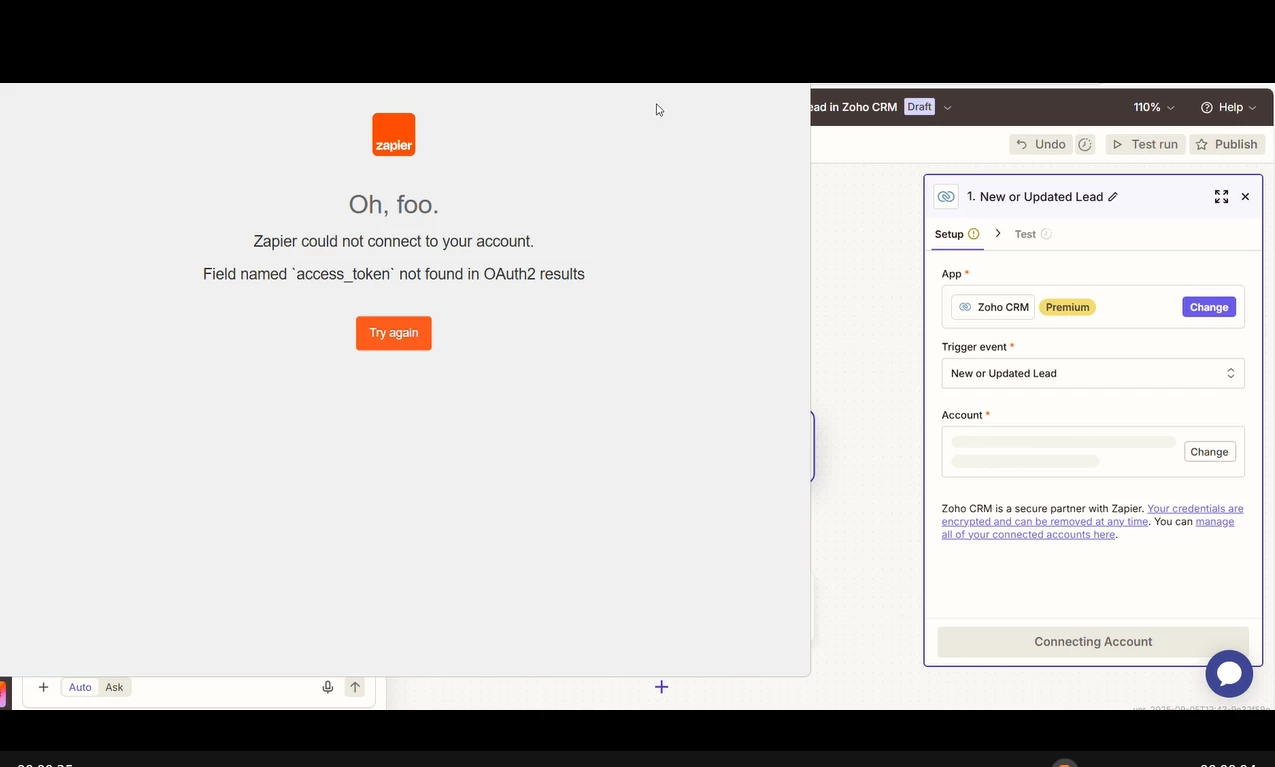Viewport: 1275px width, 767px height.
Task: Open the Trigger event dropdown
Action: coord(1093,373)
